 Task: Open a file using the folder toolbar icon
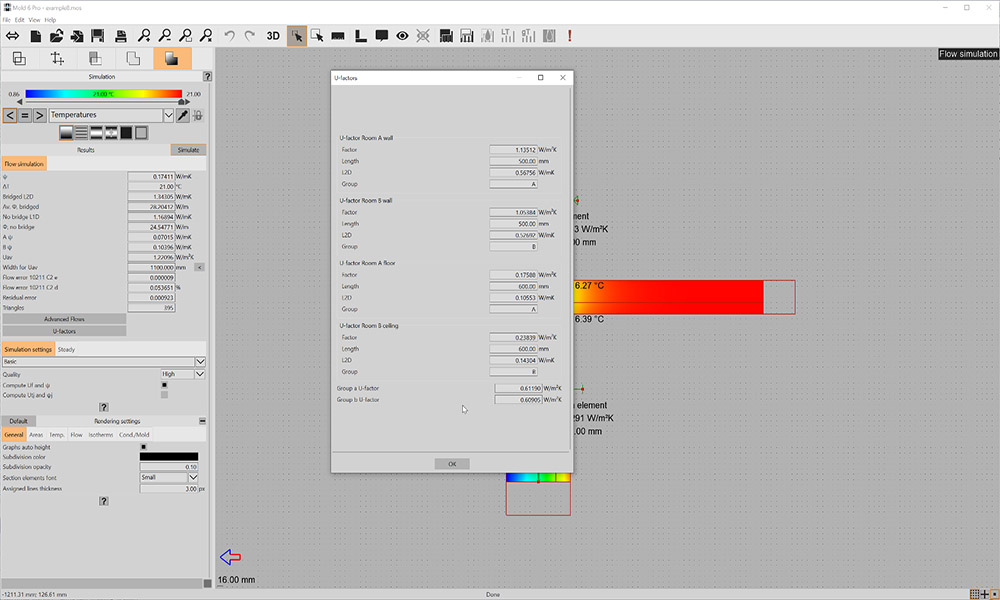click(56, 36)
